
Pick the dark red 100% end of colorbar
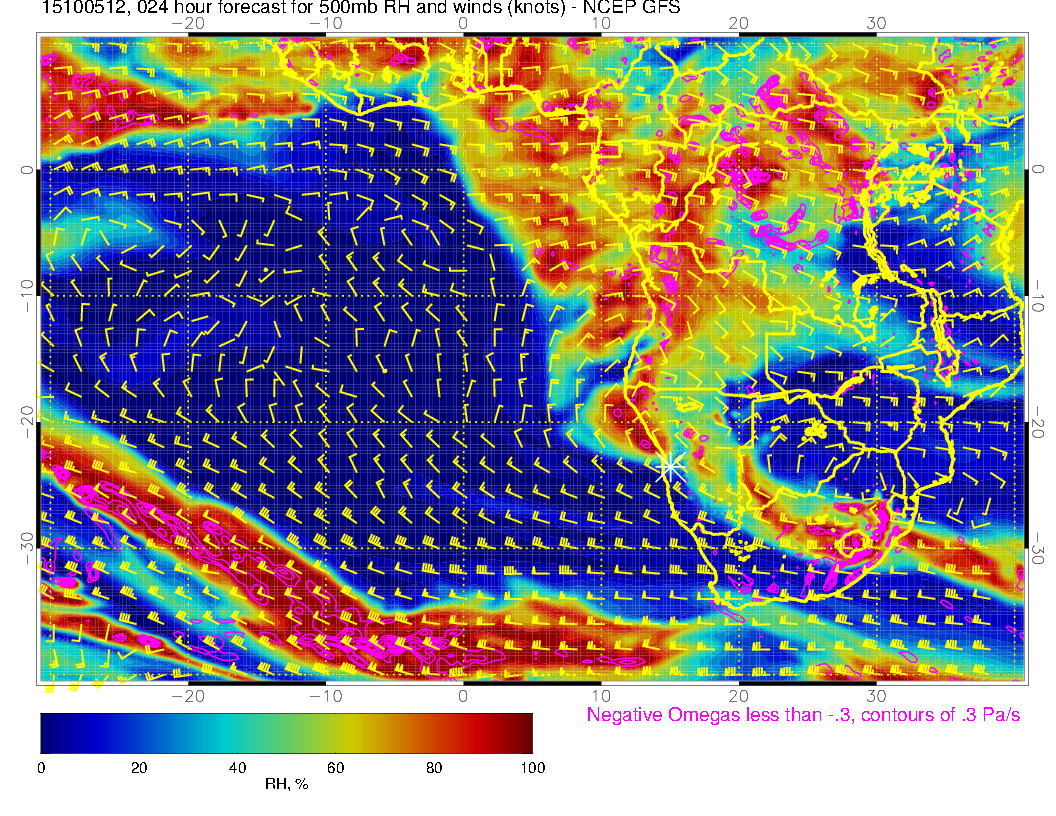526,733
